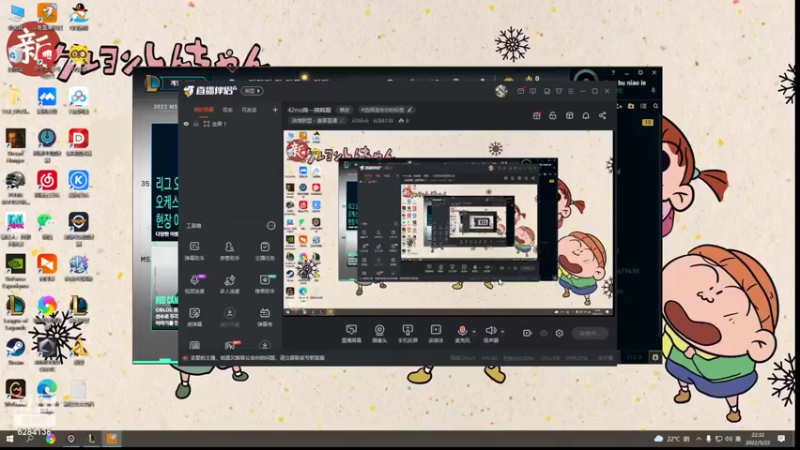Toggle the lock icon above preview
Viewport: 800px width, 450px height.
[x=553, y=116]
